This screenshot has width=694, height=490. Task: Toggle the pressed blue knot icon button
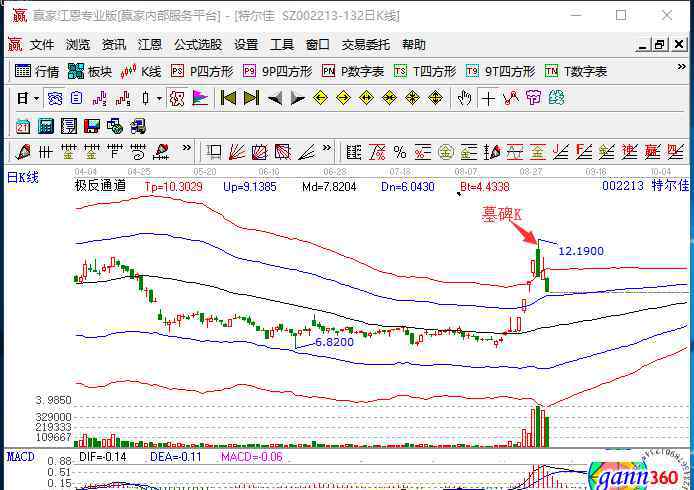coord(55,98)
